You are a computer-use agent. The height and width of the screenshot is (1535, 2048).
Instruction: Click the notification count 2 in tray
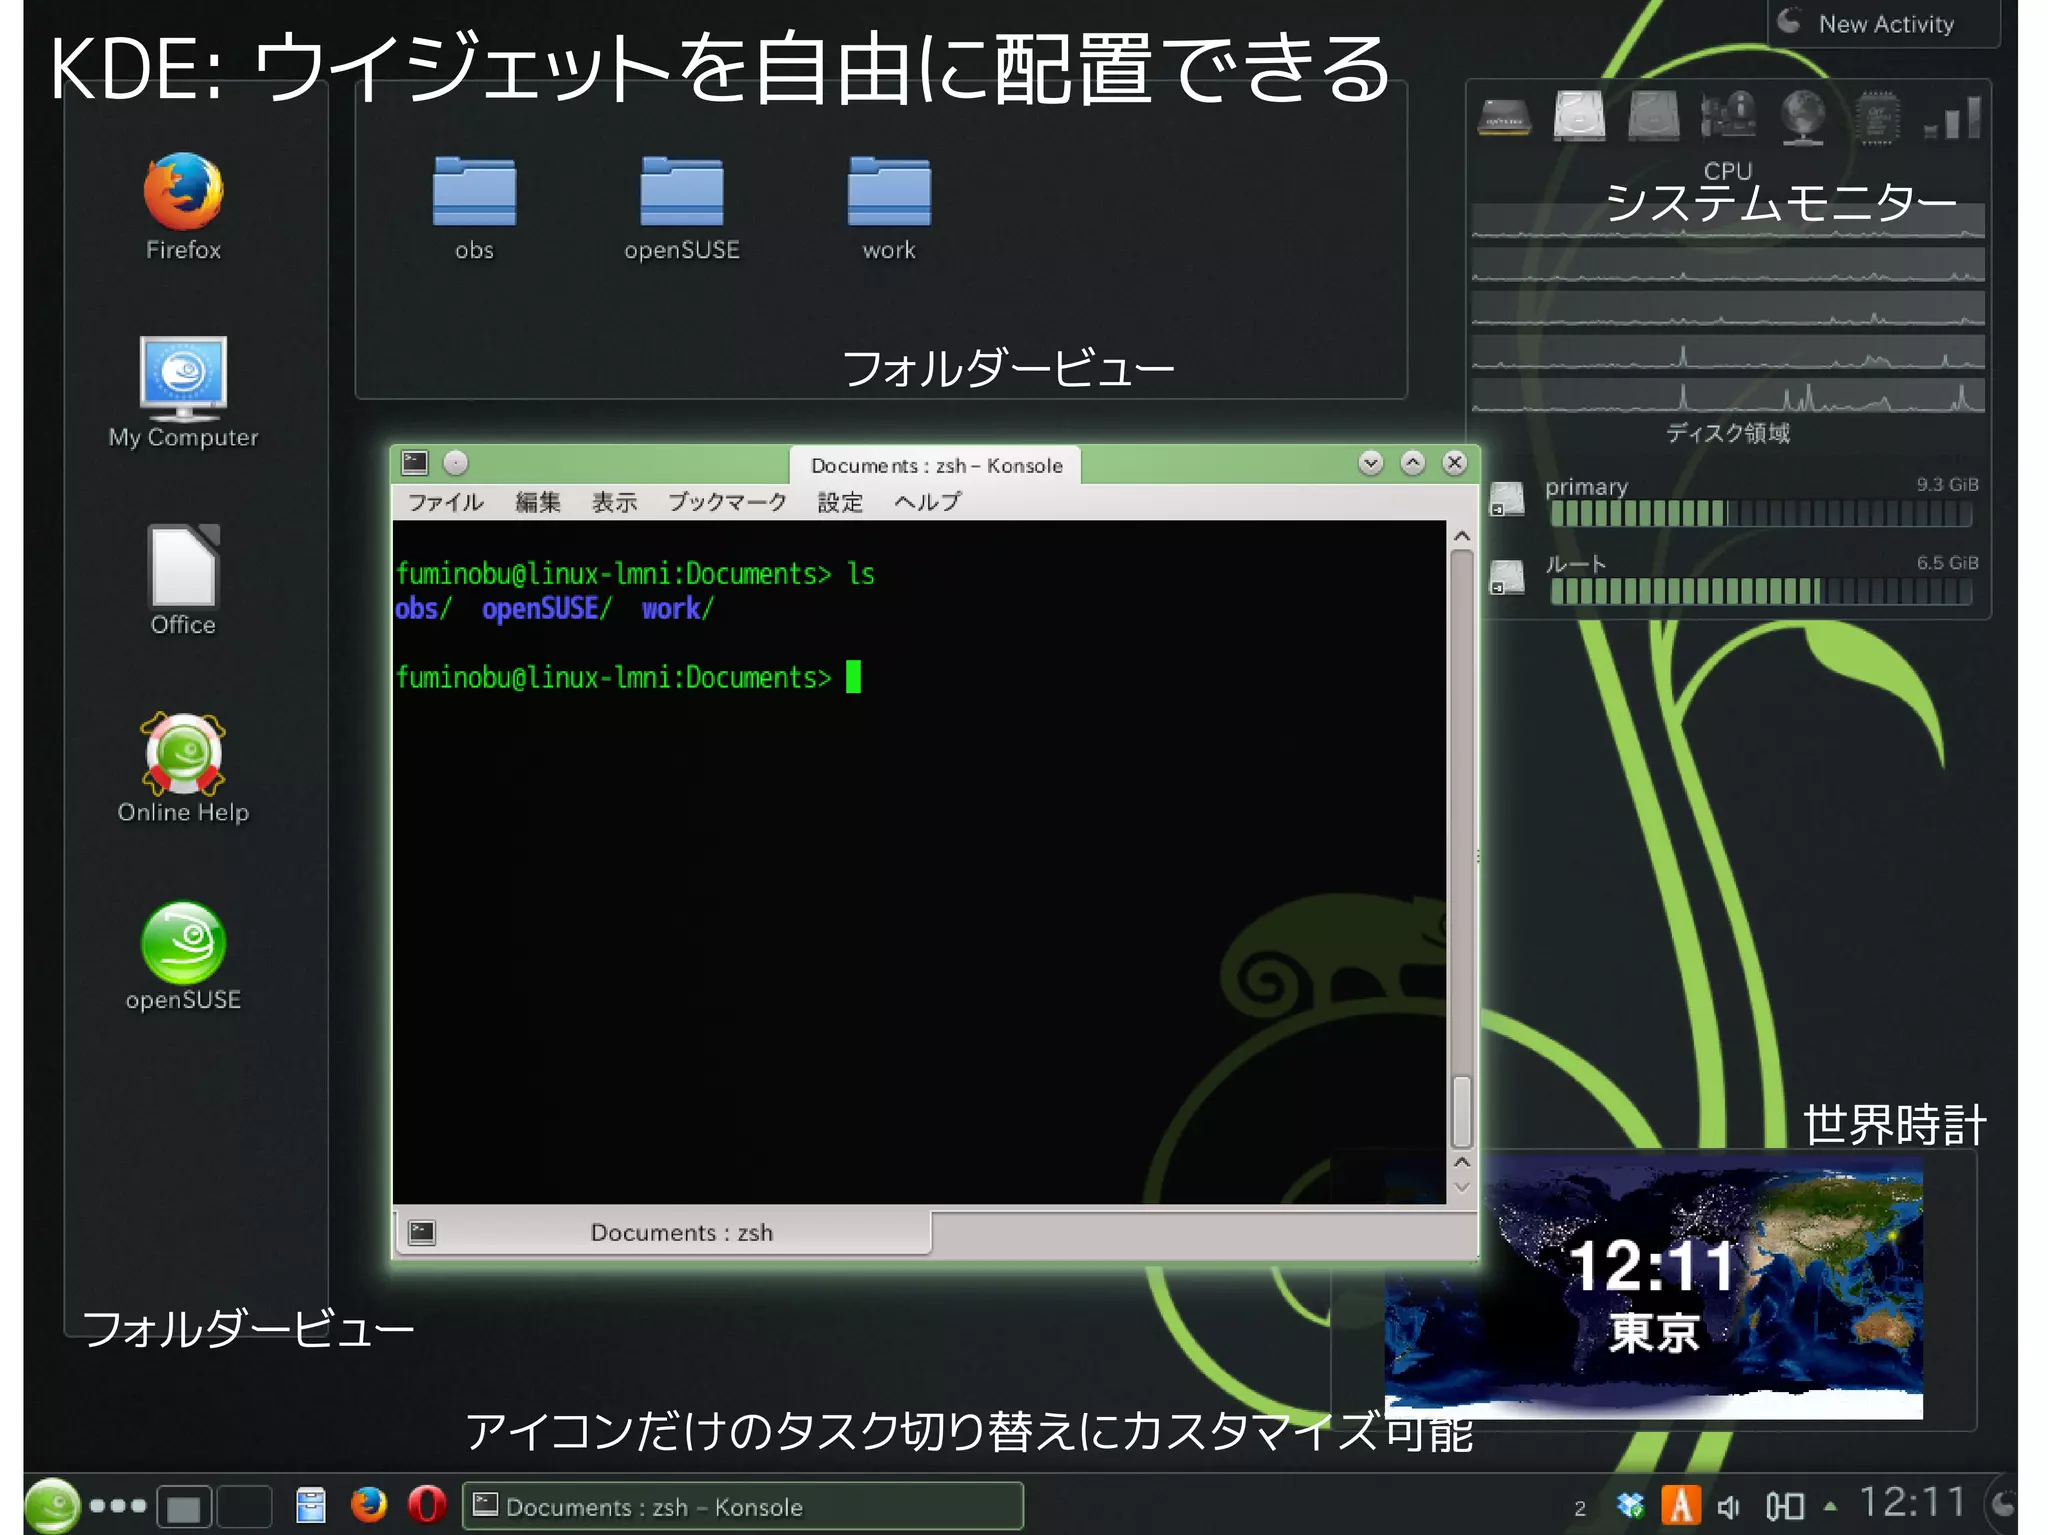tap(1580, 1508)
